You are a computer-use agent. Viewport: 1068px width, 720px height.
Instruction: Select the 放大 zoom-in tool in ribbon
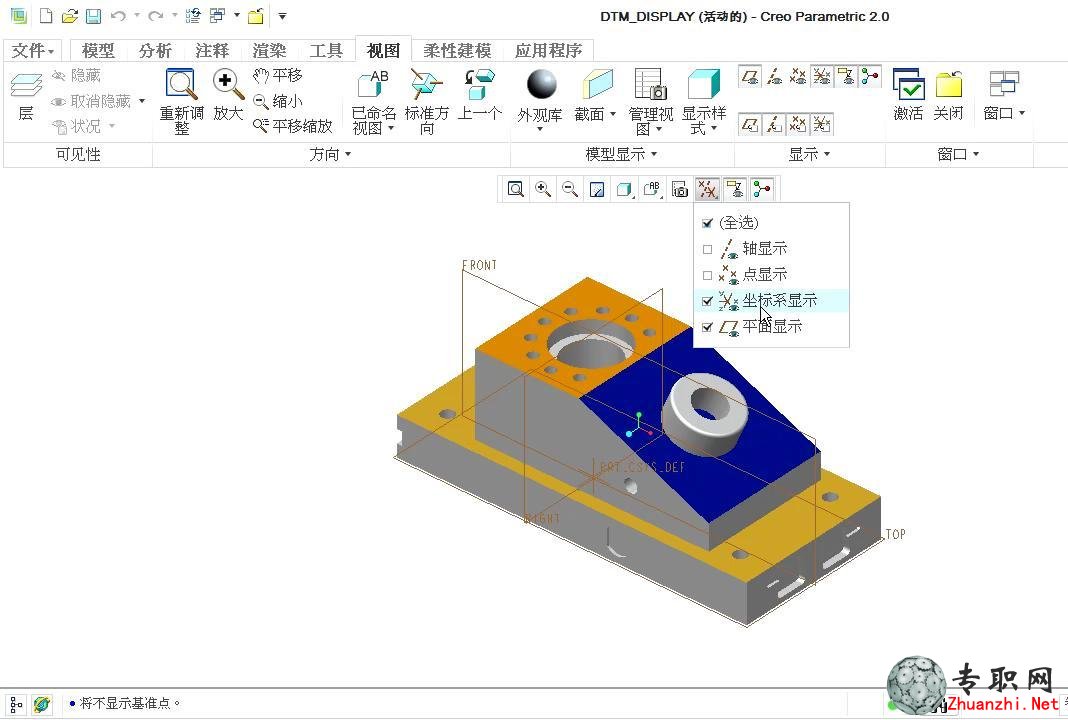click(x=228, y=95)
